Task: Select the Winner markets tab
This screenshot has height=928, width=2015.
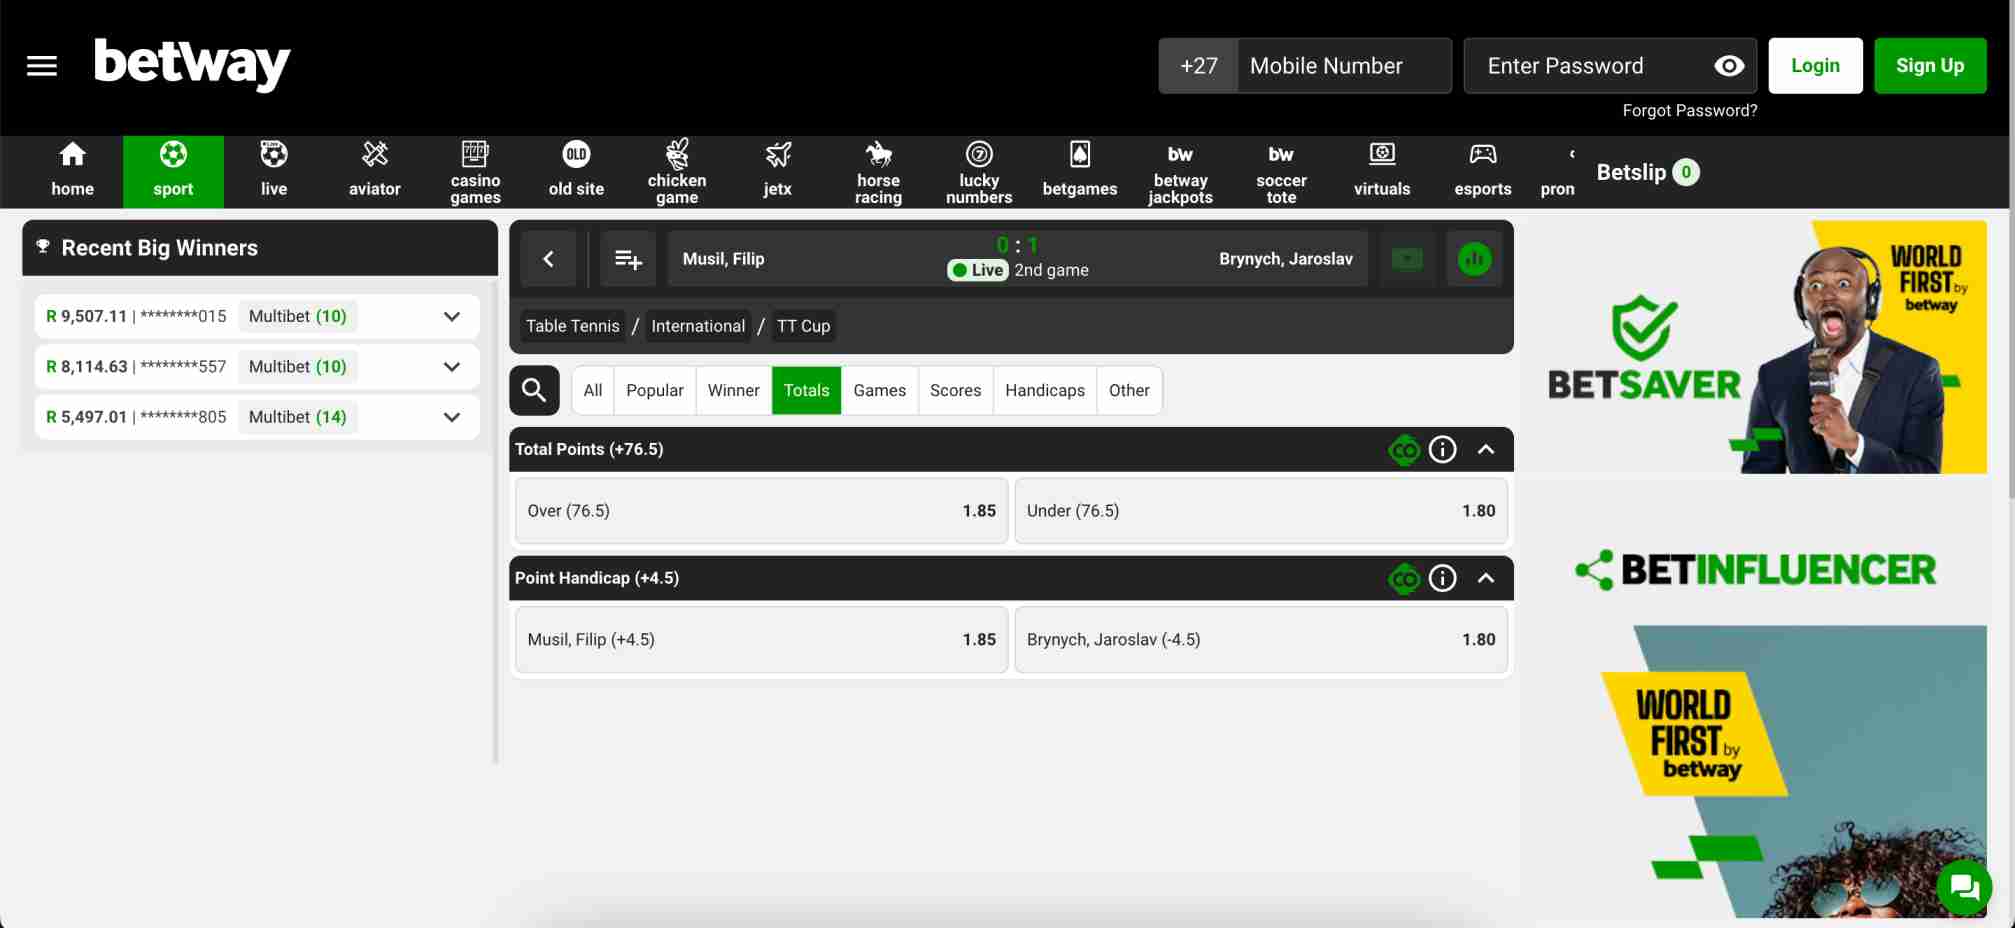Action: 734,390
